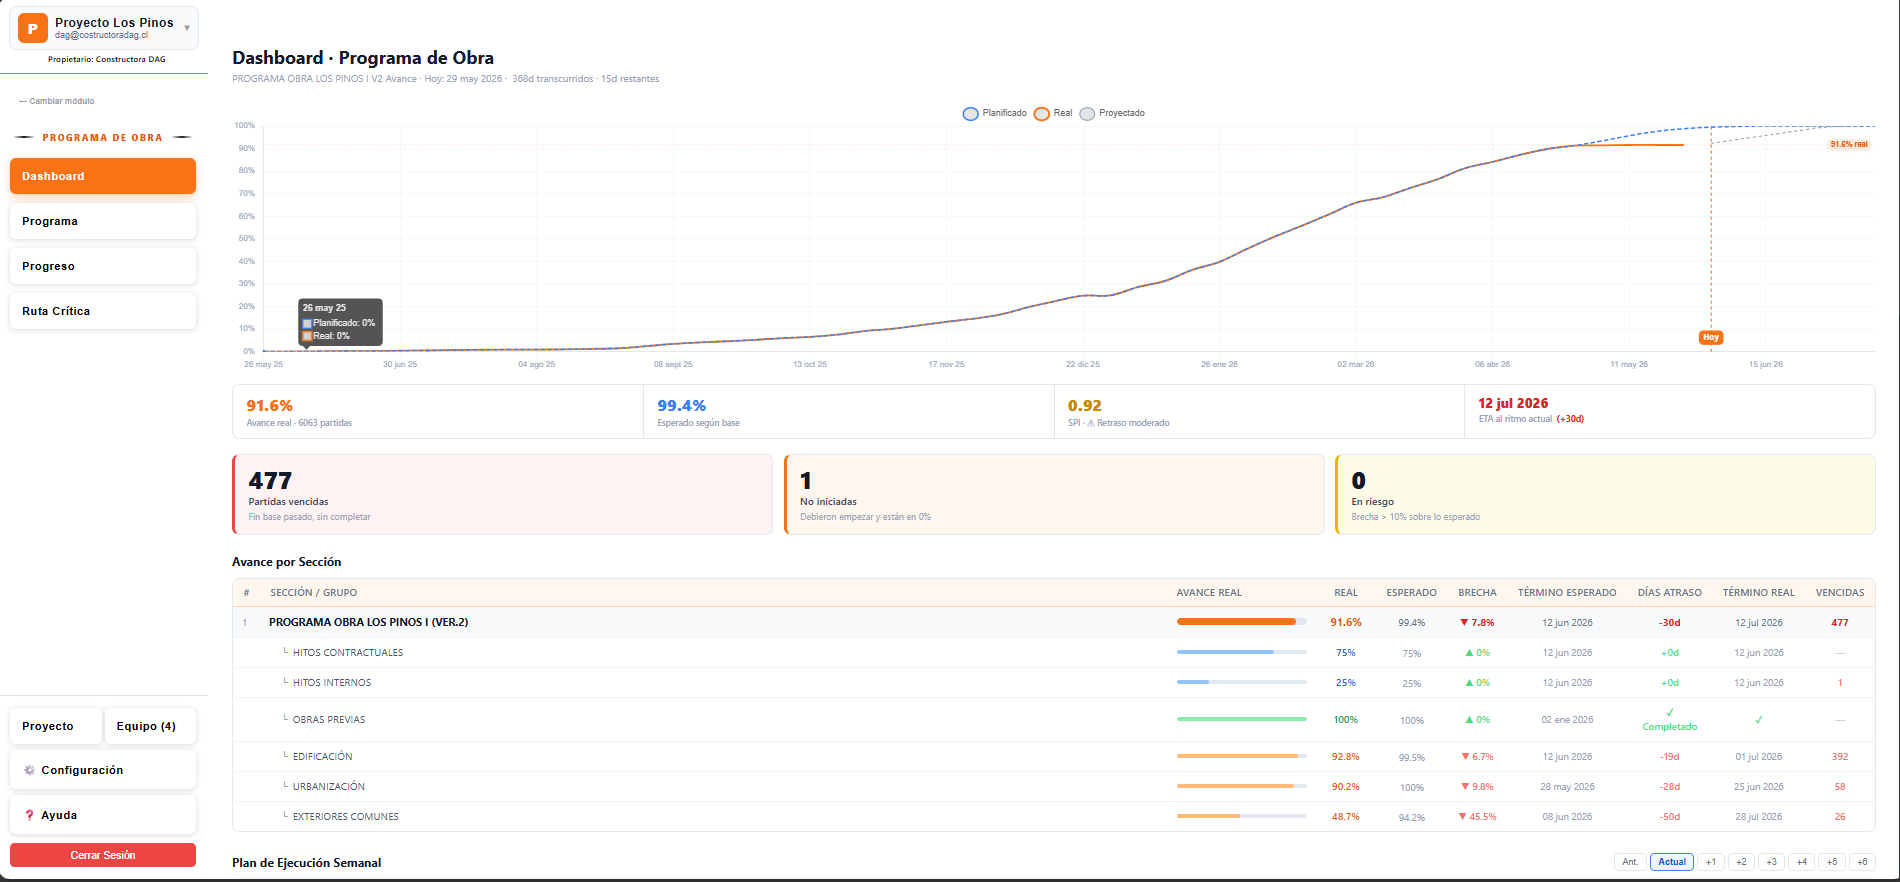Click the 58 vencidas value for URBANIZACIÓN
The height and width of the screenshot is (882, 1900).
tap(1840, 787)
